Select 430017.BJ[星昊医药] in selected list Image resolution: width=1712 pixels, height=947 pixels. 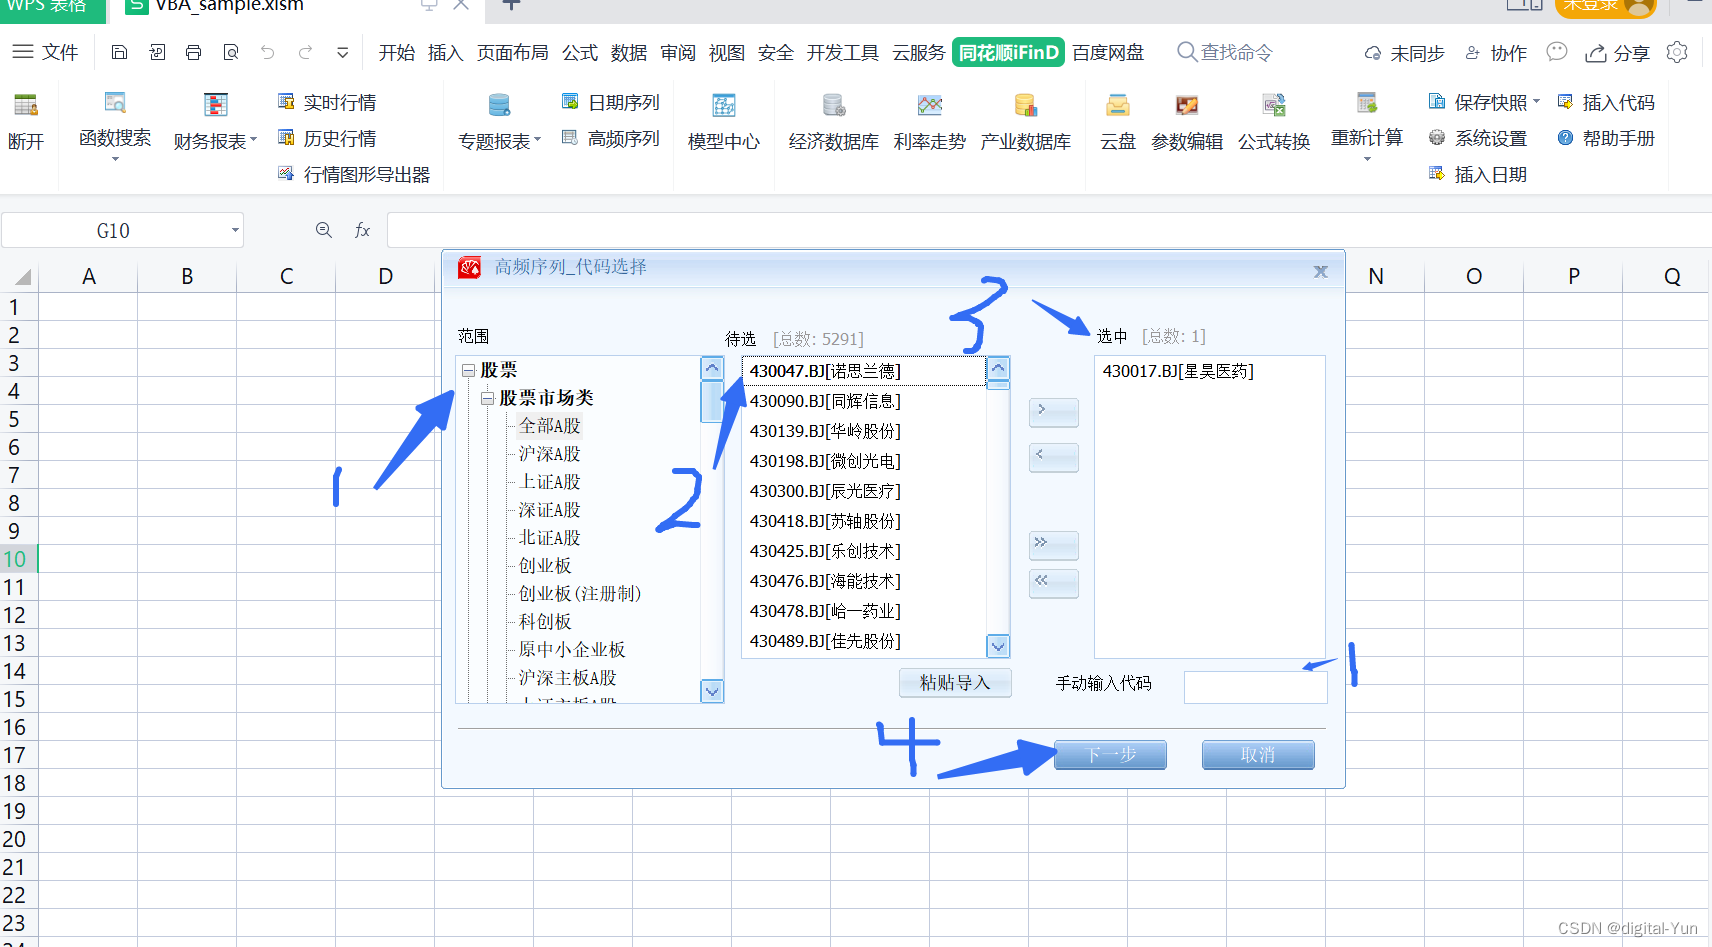click(x=1178, y=371)
